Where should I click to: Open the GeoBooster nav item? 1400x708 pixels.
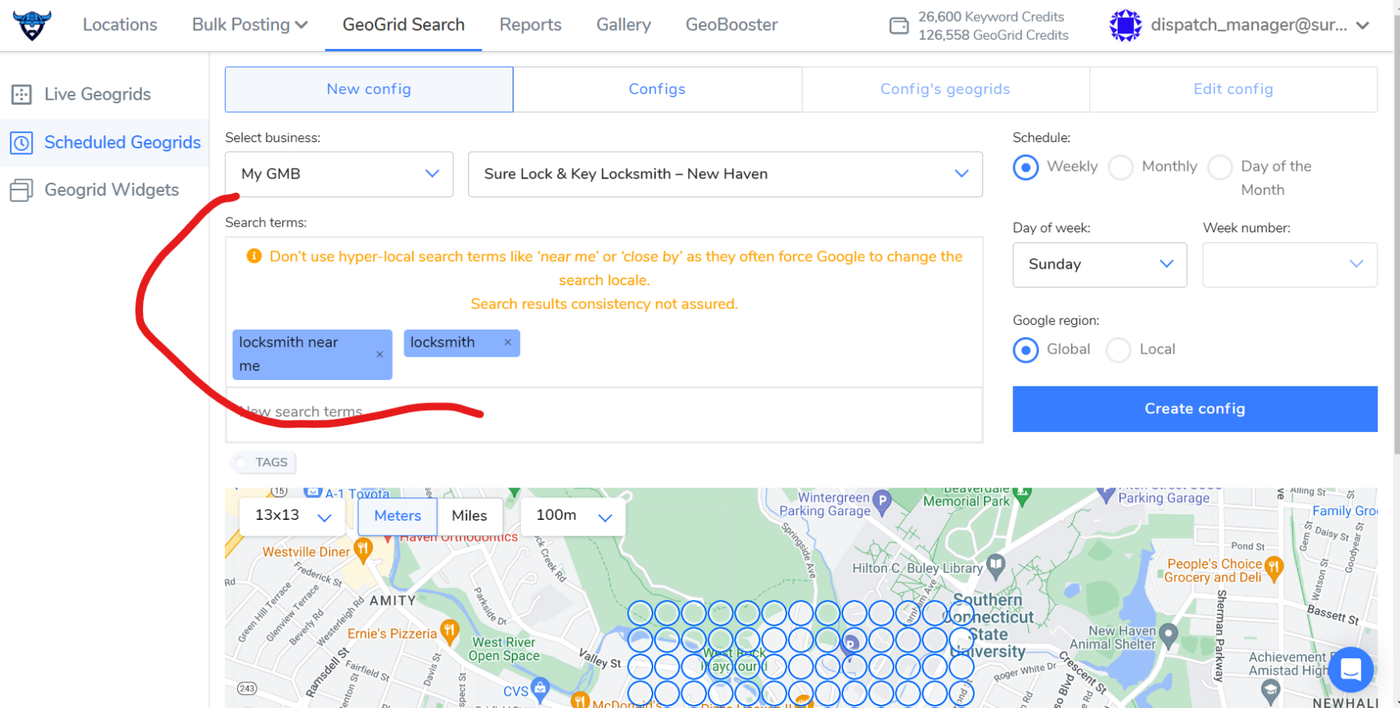(x=732, y=25)
